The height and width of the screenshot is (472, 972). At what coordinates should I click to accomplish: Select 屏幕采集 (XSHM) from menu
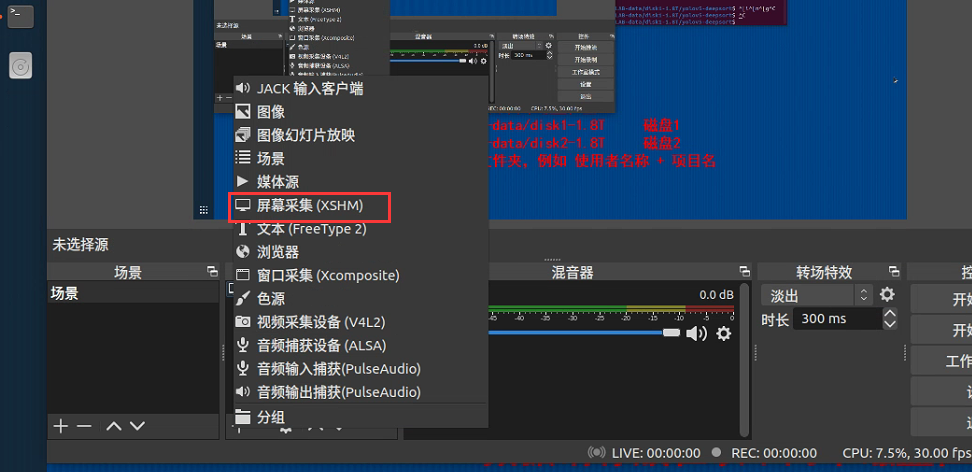[x=361, y=205]
